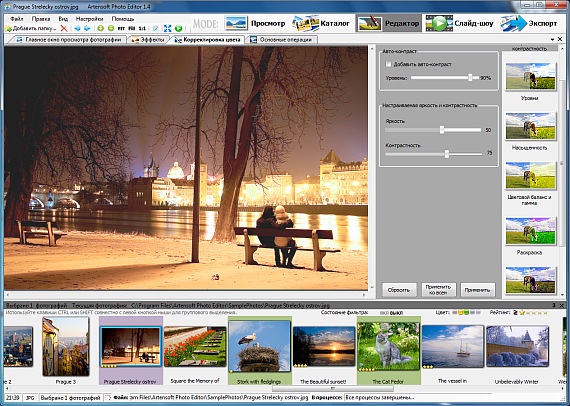The width and height of the screenshot is (570, 406).
Task: Turn filter state to выкл
Action: click(x=396, y=313)
